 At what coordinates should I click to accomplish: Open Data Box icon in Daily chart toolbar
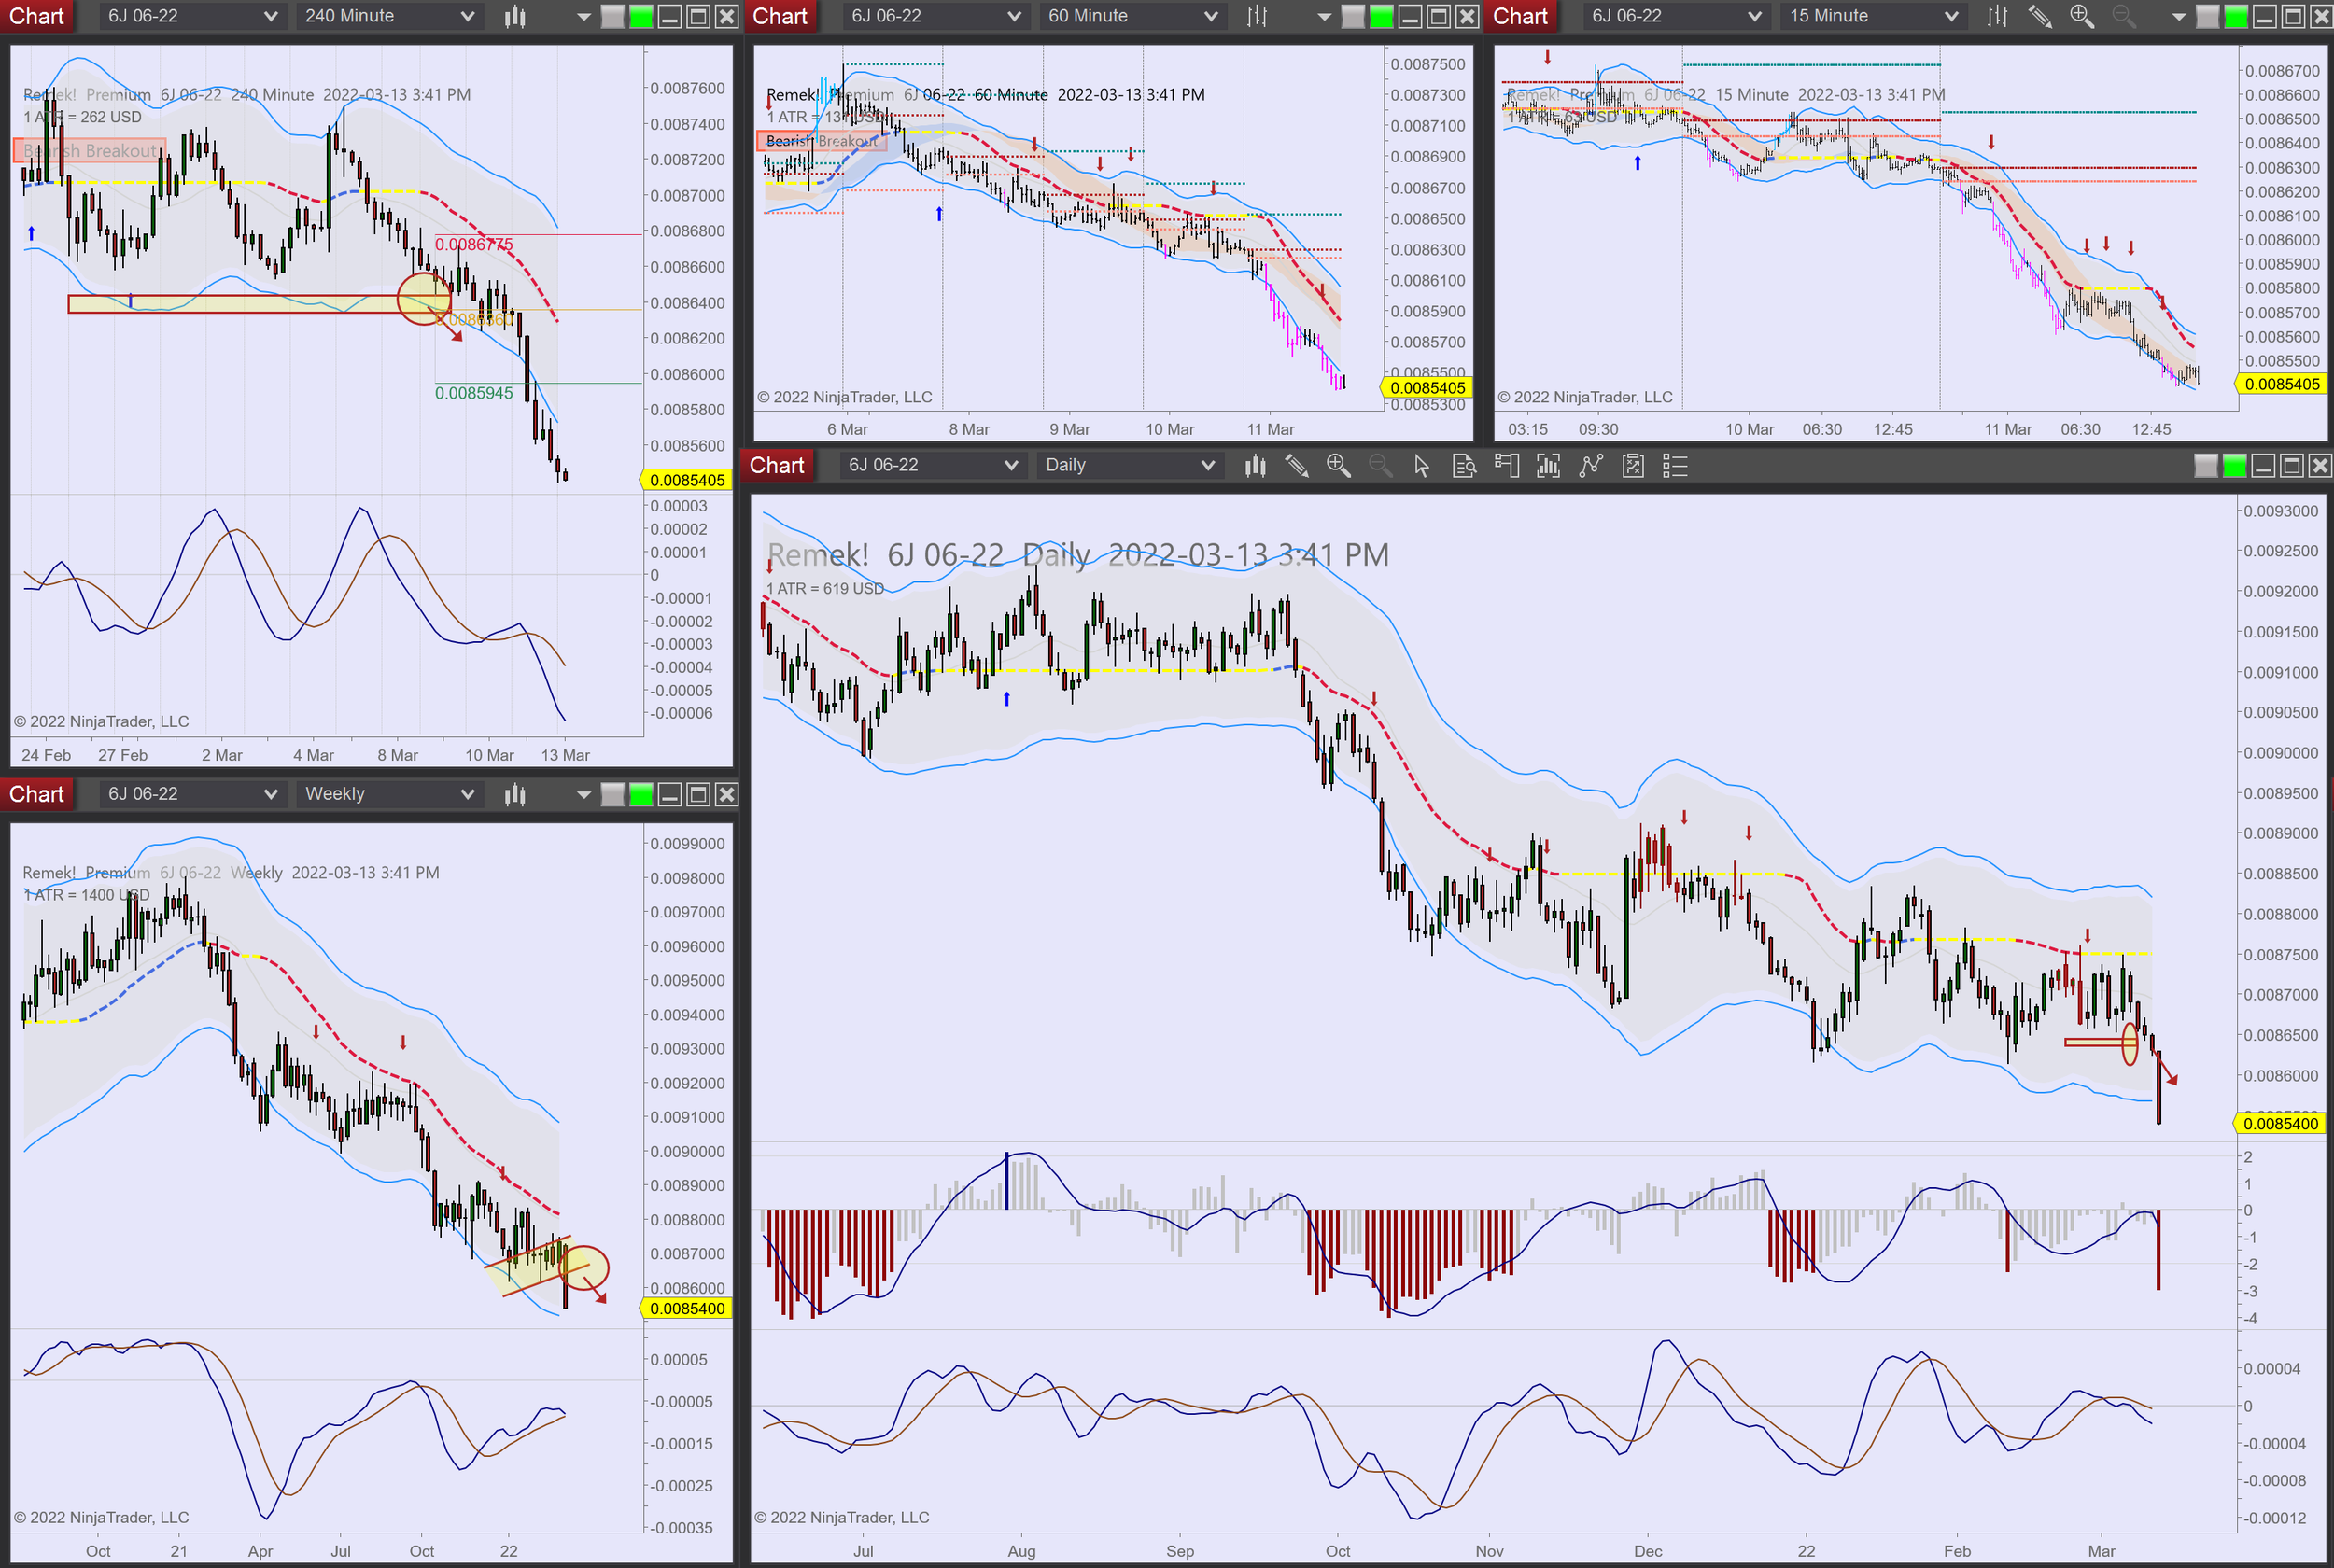[x=1464, y=465]
